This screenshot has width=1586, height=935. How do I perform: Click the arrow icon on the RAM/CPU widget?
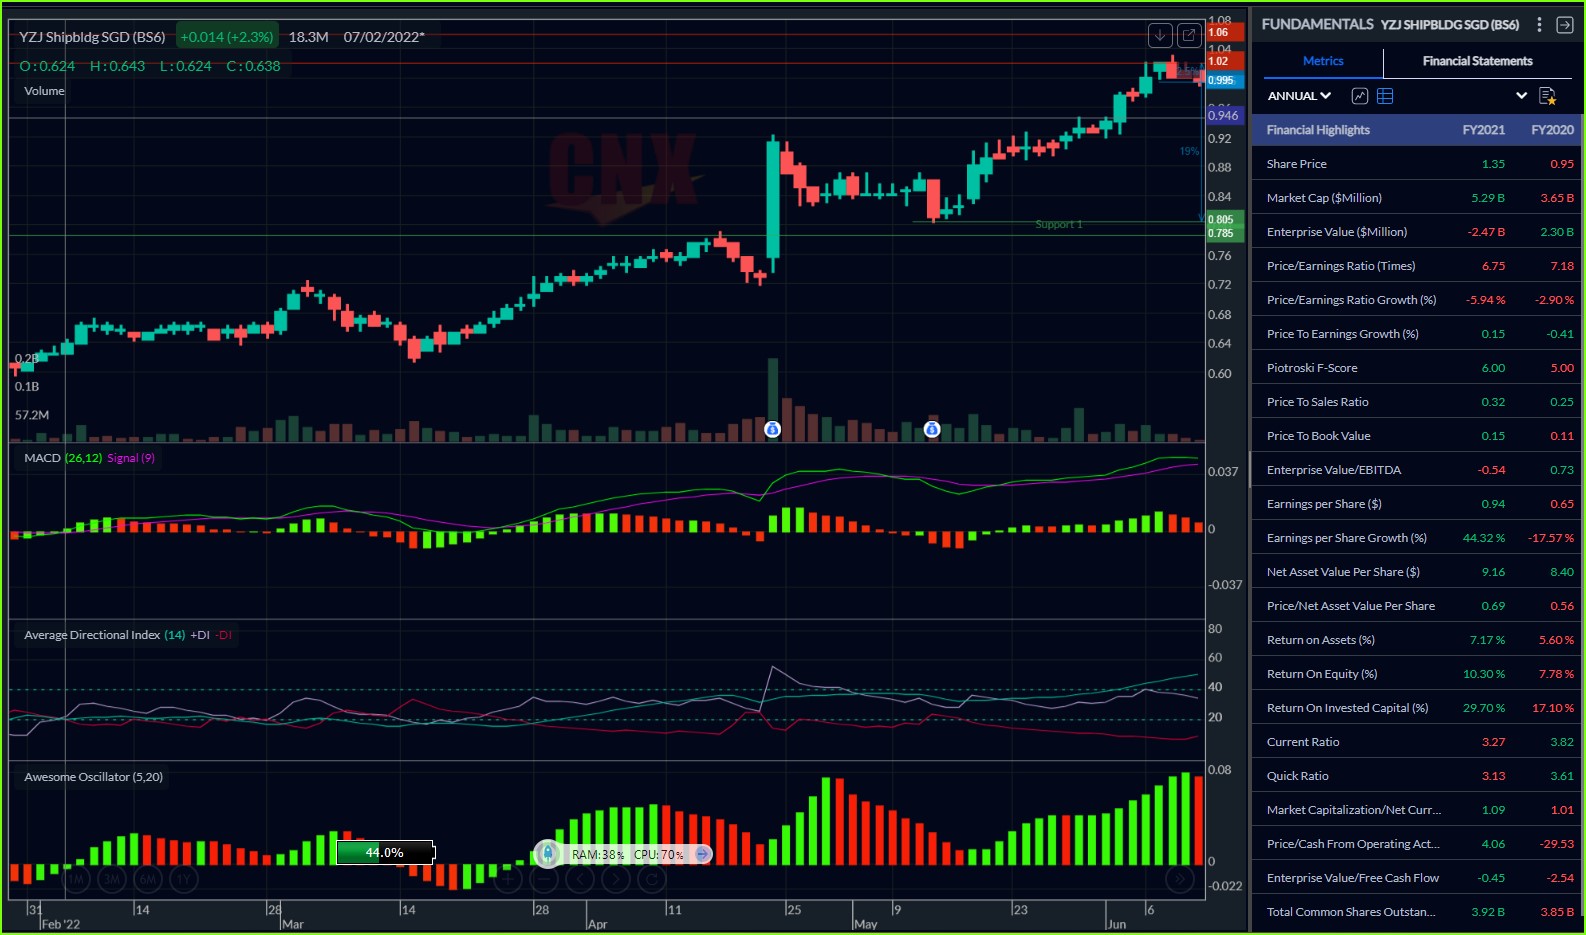click(703, 854)
